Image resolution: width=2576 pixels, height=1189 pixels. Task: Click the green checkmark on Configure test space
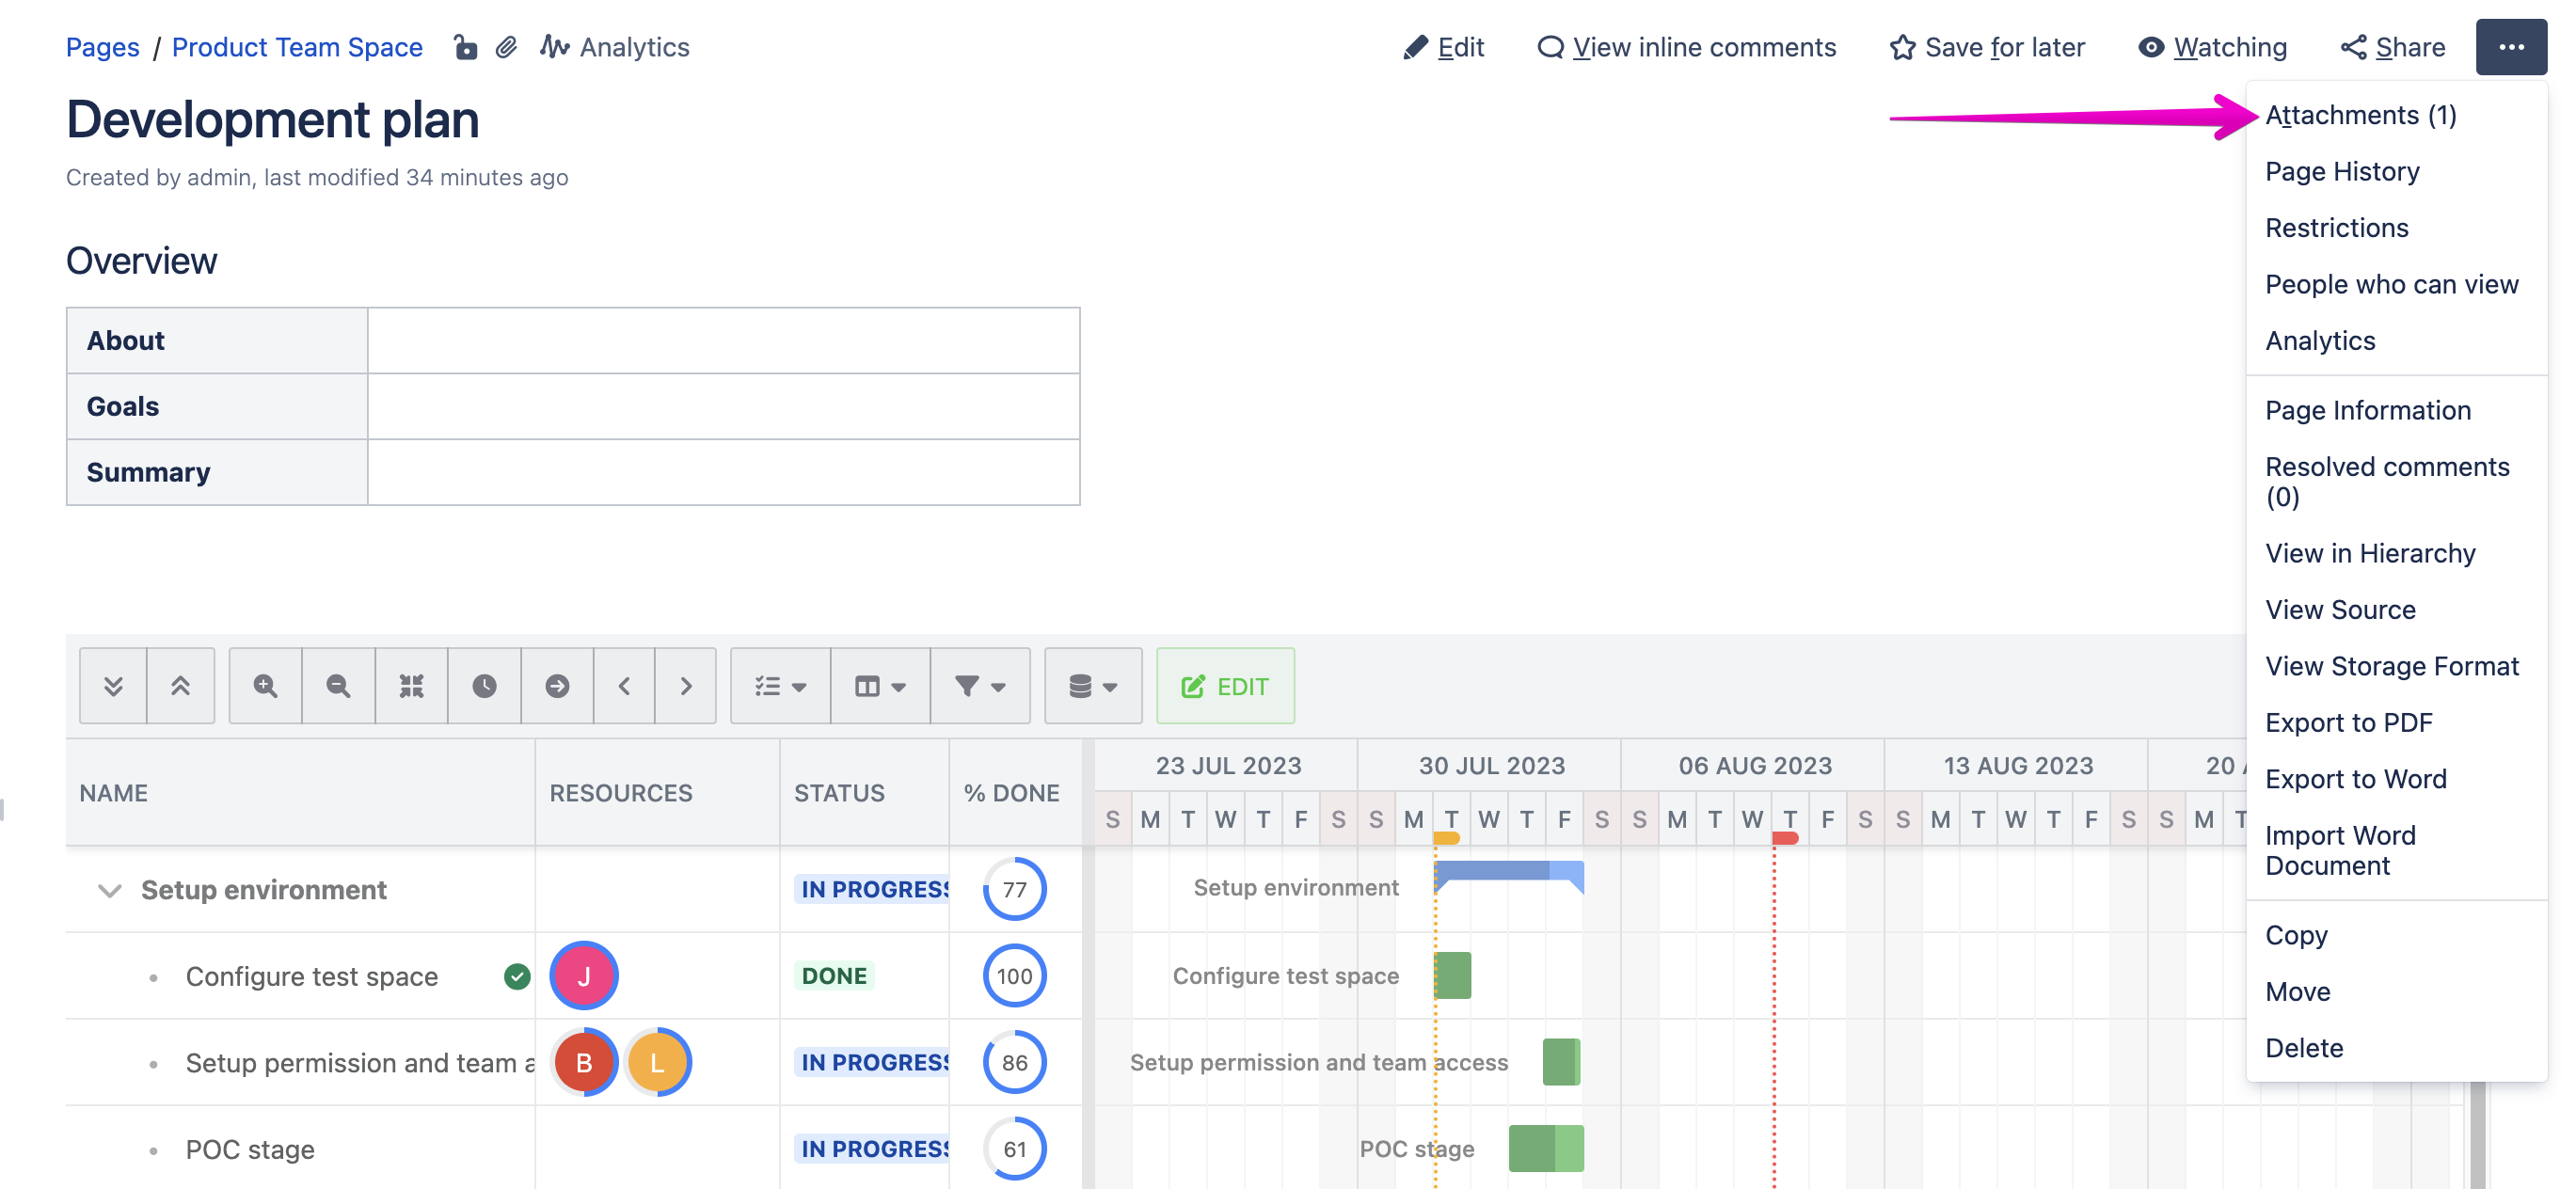pyautogui.click(x=518, y=976)
